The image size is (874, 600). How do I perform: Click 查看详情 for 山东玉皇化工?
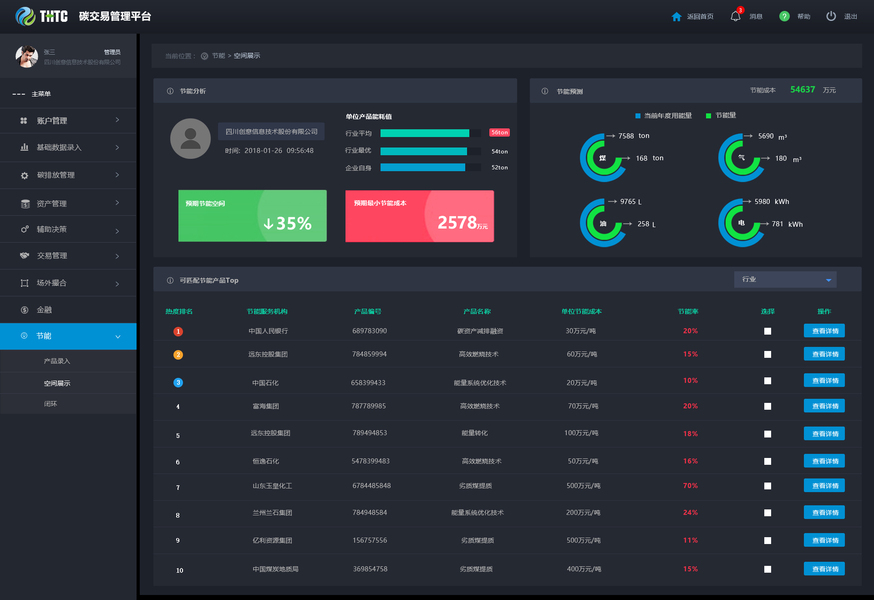coord(824,486)
